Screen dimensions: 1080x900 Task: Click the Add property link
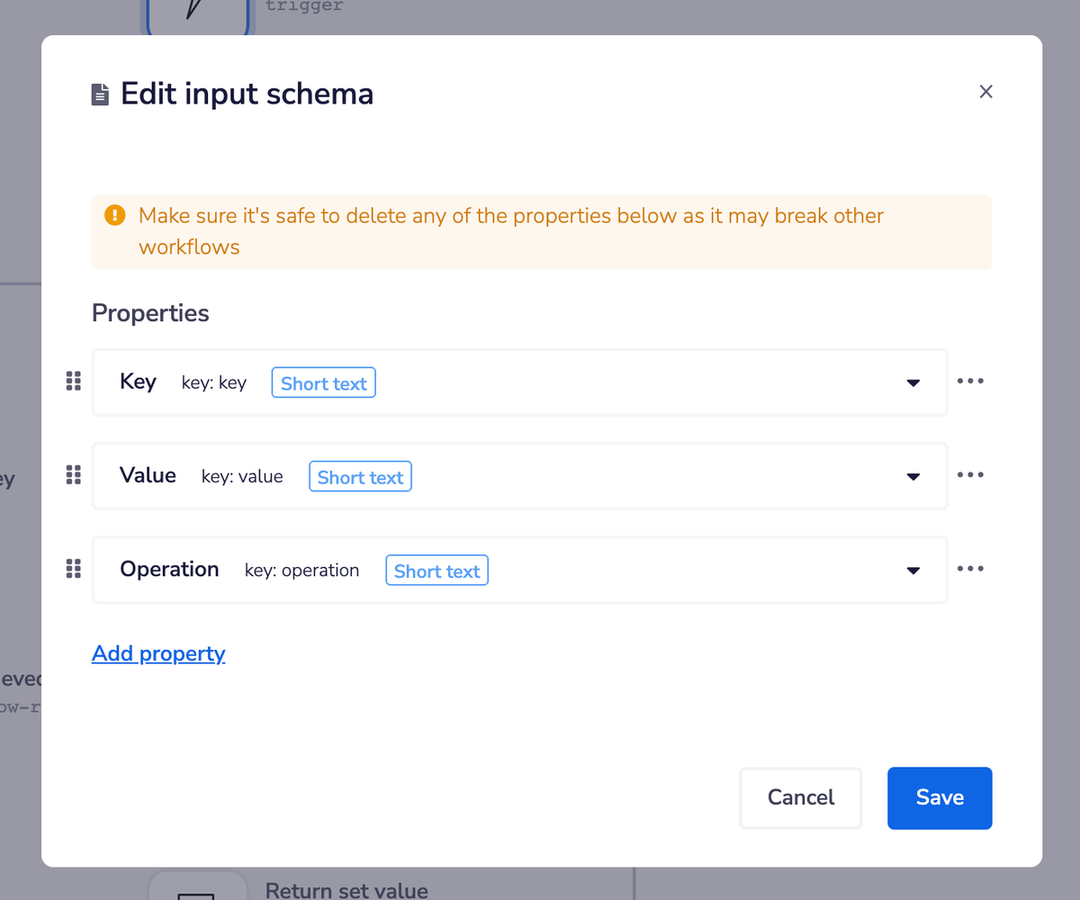point(158,654)
